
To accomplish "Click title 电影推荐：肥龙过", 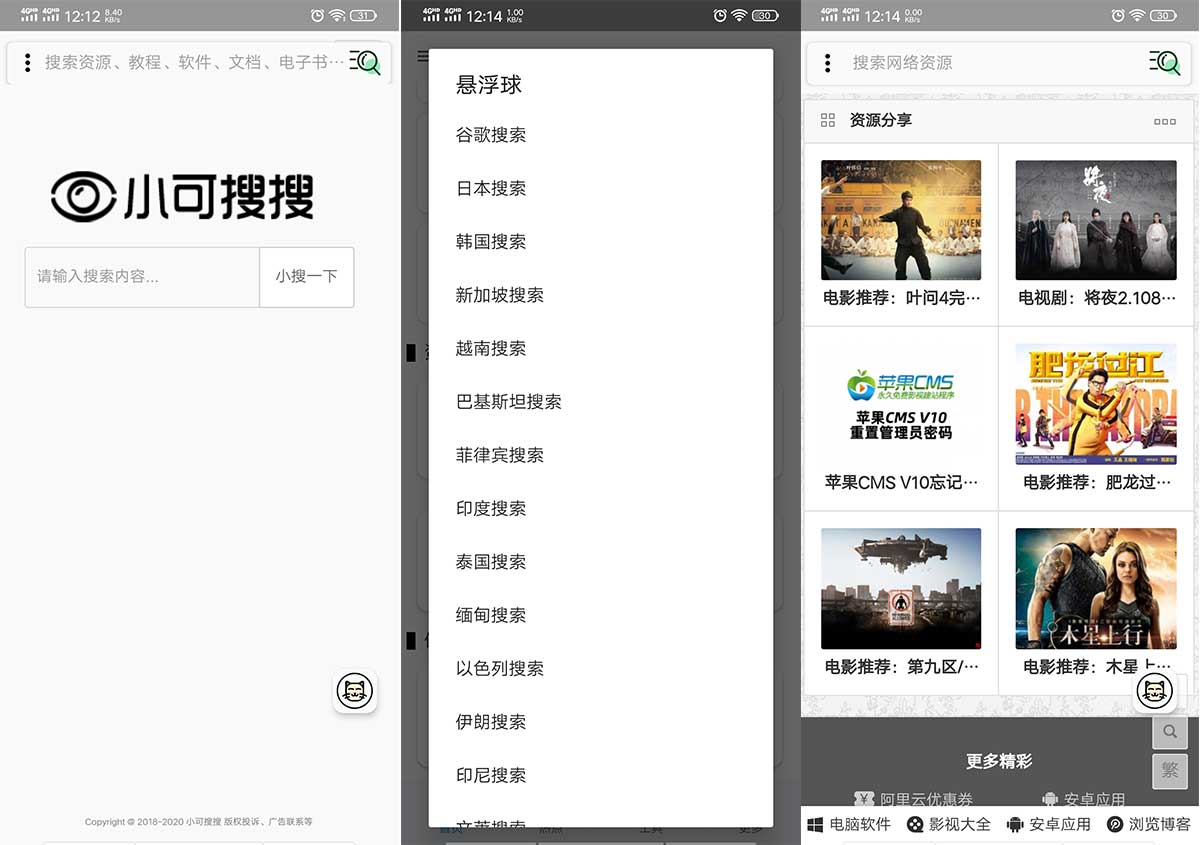I will click(x=1097, y=482).
